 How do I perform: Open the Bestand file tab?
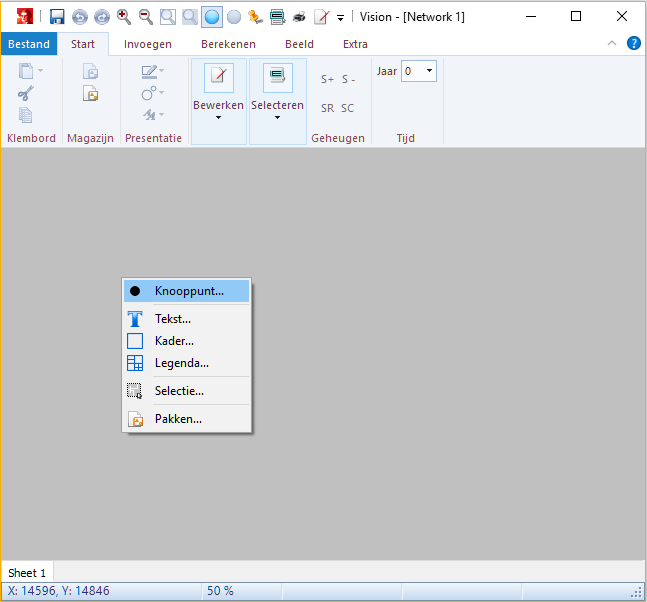[28, 44]
